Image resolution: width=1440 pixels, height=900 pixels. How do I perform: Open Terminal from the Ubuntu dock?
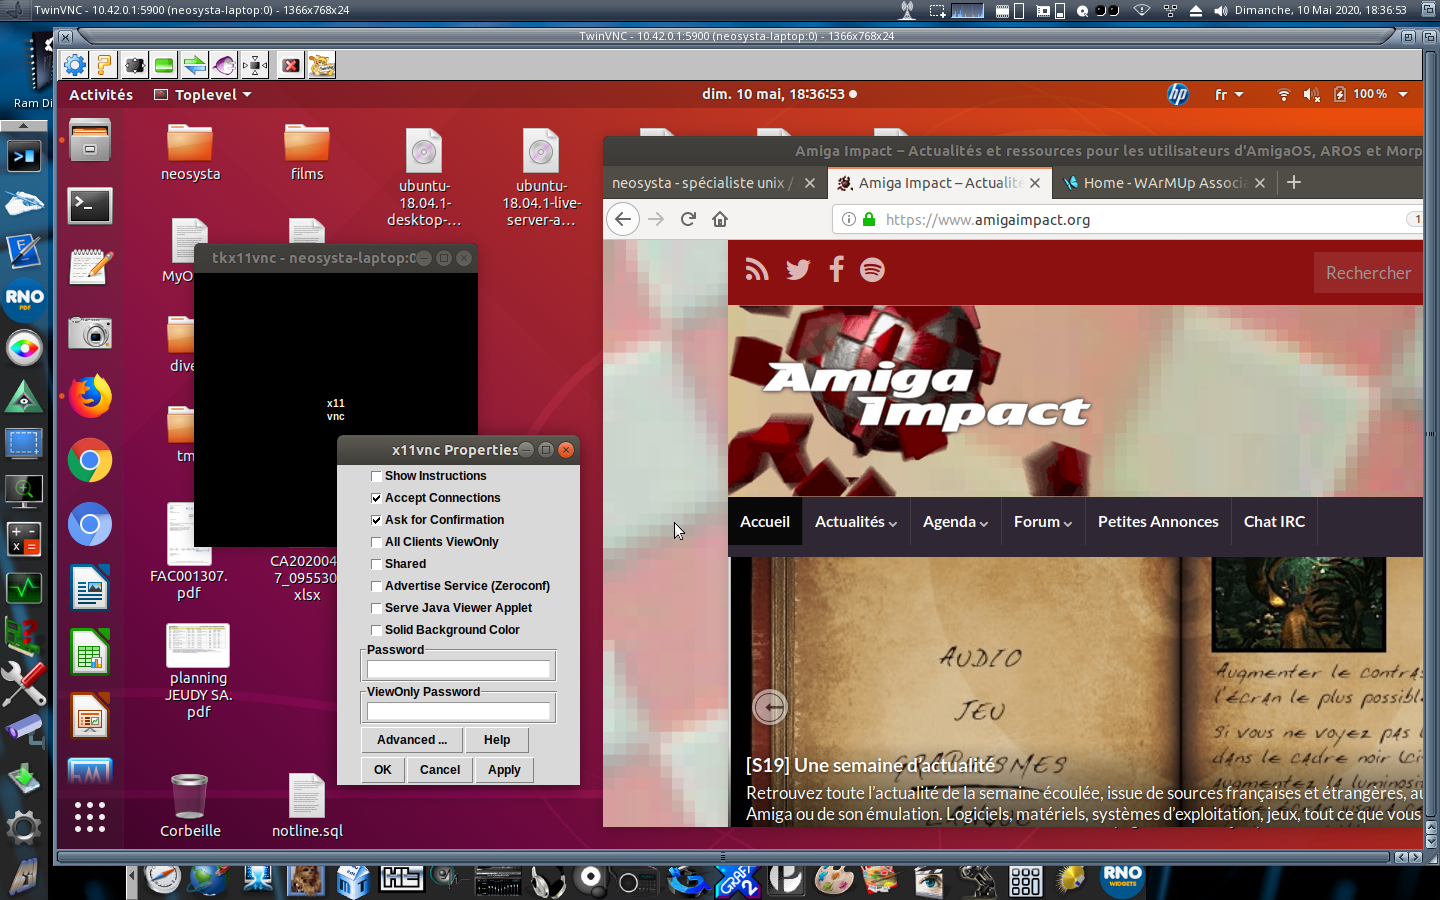(90, 205)
